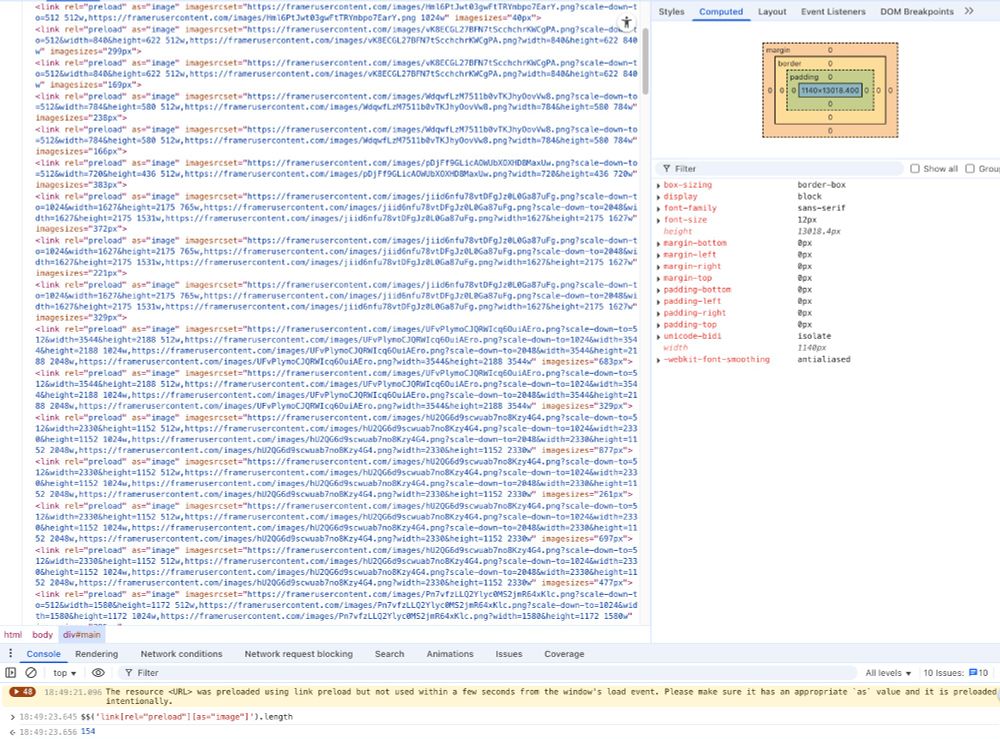The image size is (1000, 739).
Task: Open the Rendering drawer tab
Action: click(x=96, y=654)
